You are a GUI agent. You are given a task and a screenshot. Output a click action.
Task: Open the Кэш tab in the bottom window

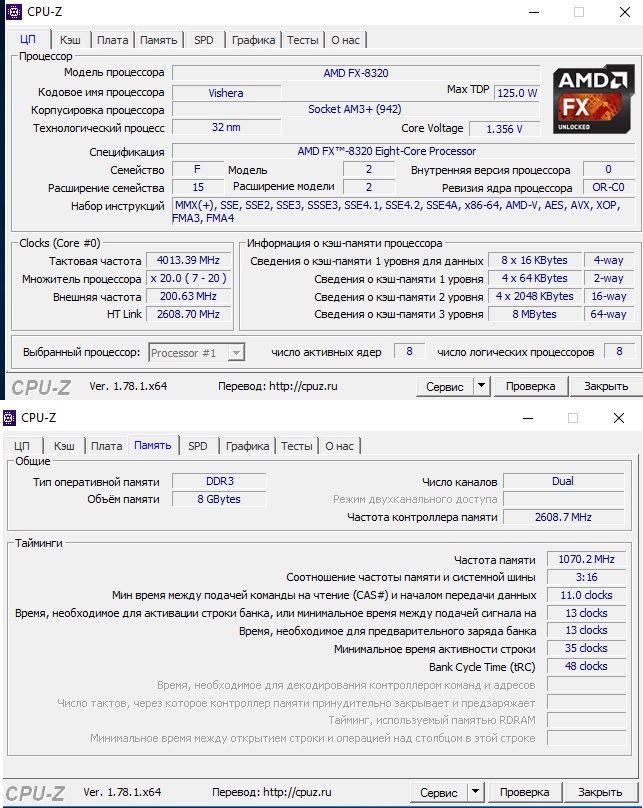pos(64,446)
